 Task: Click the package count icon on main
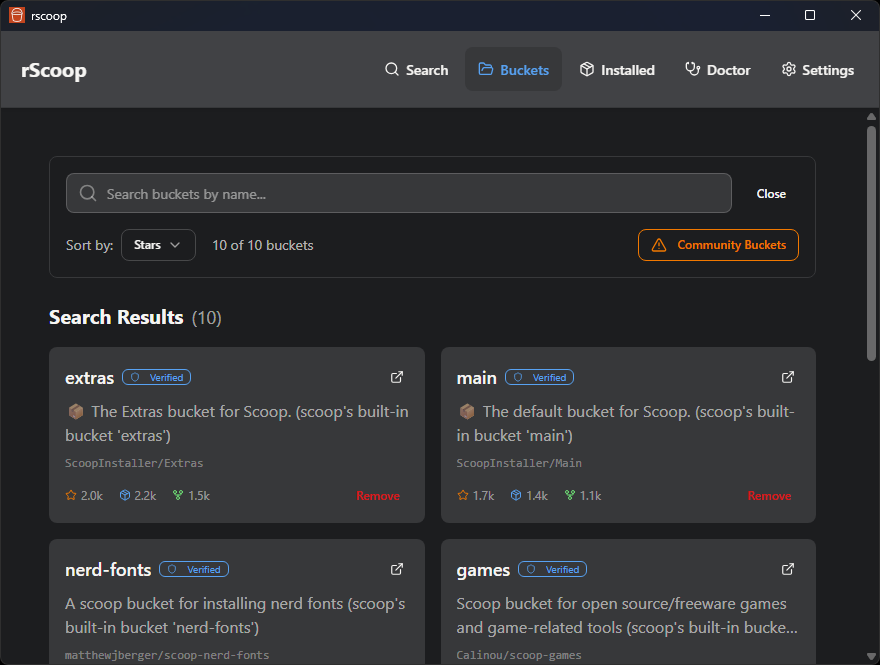516,495
